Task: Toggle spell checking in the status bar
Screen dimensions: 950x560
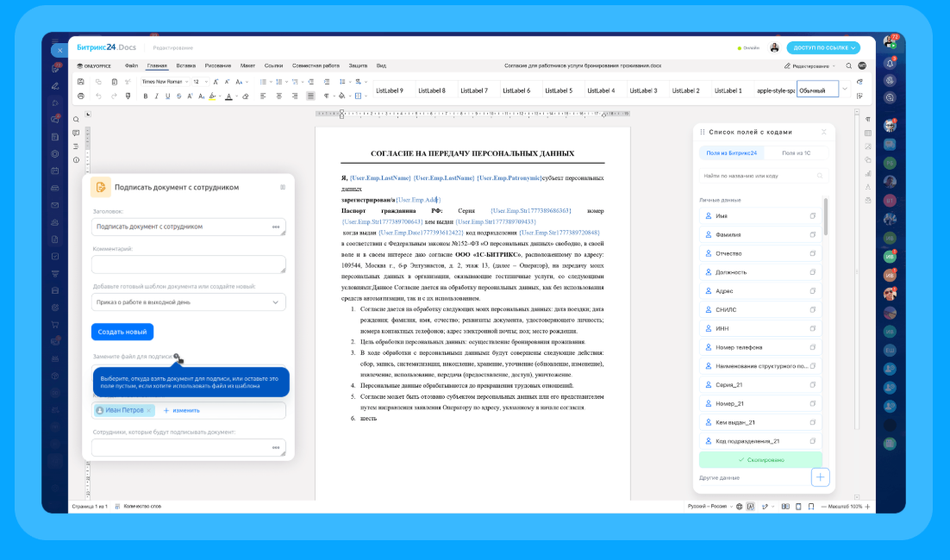Action: pos(751,507)
